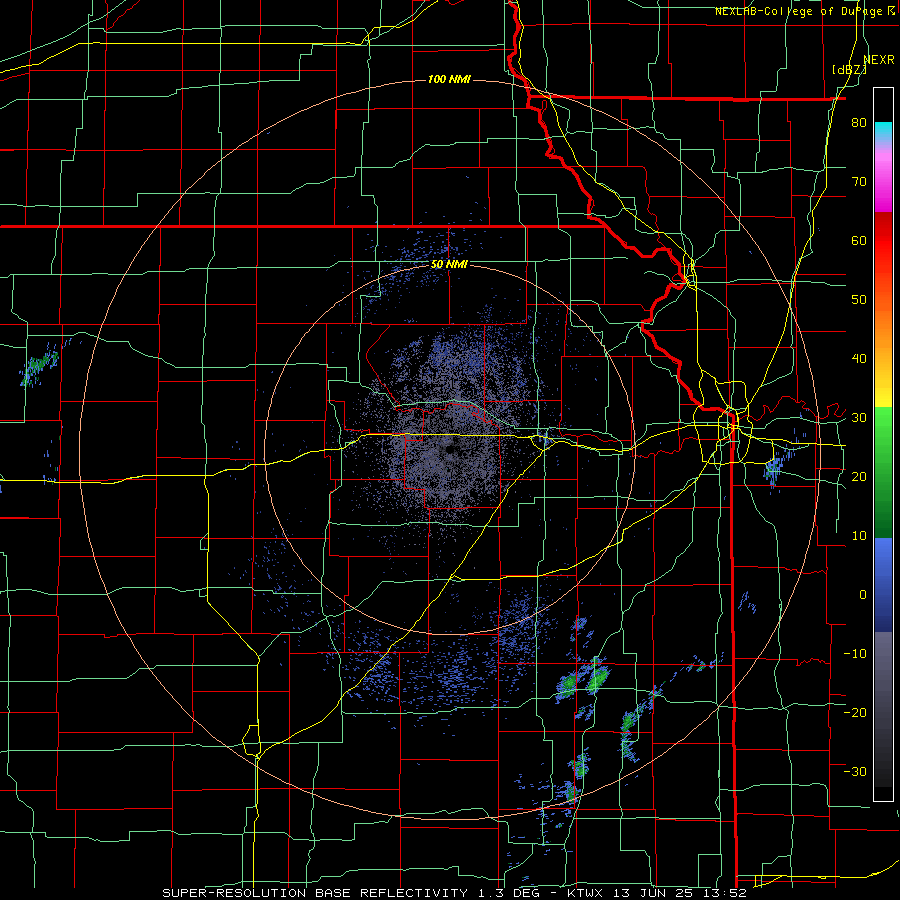Click the magenta band of the reflectivity color bar
Image resolution: width=900 pixels, height=900 pixels.
(883, 182)
